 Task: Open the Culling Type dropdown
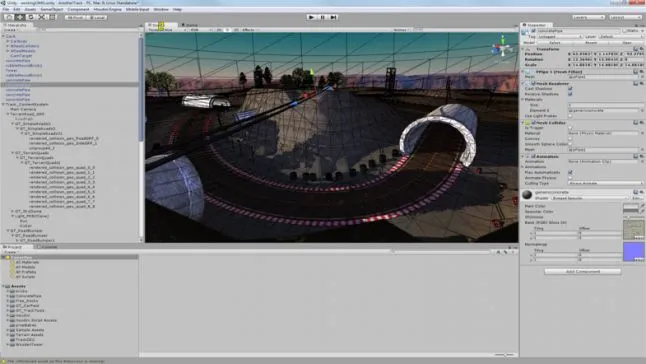pyautogui.click(x=605, y=183)
